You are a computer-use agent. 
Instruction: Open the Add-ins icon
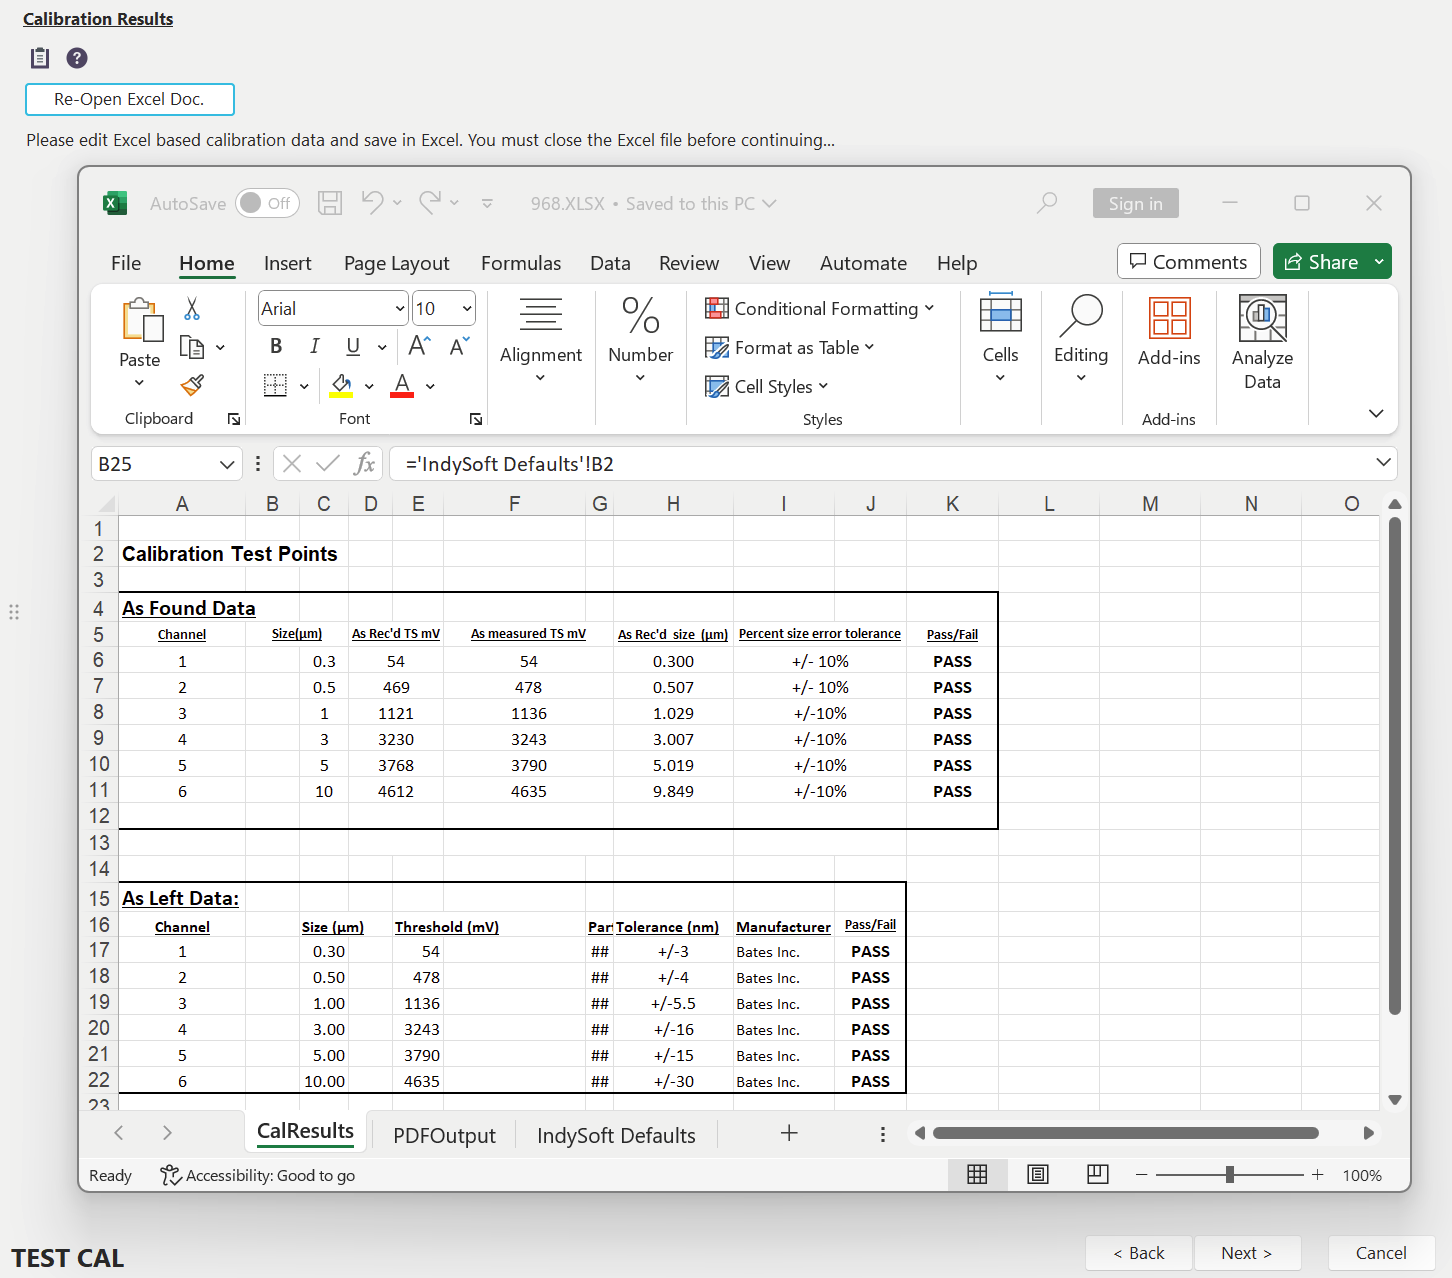1169,332
